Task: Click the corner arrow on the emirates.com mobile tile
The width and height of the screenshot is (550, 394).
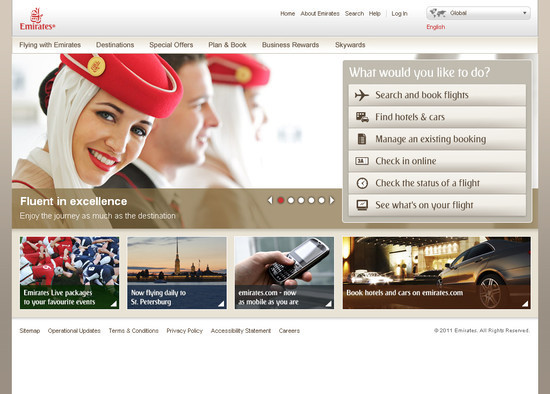Action: coord(328,304)
